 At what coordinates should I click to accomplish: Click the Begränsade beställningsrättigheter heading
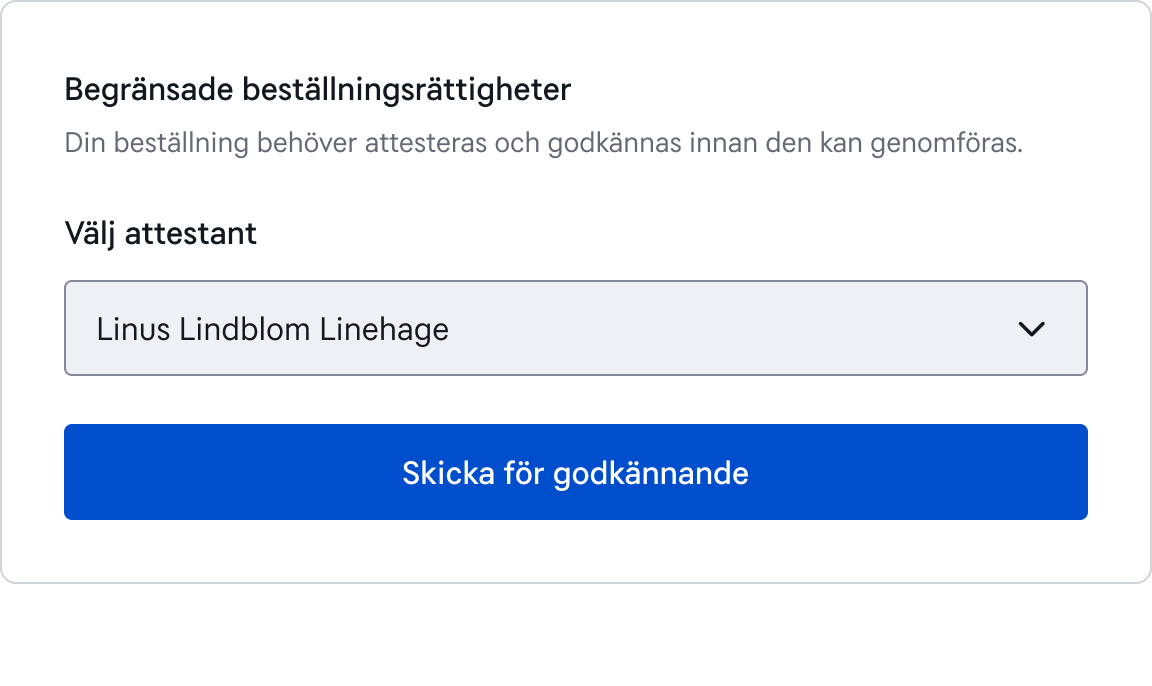317,90
